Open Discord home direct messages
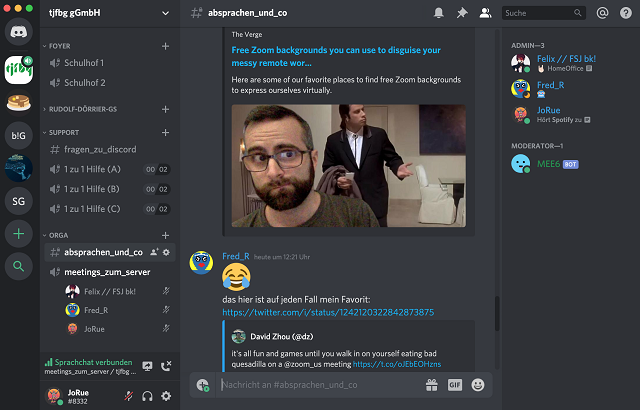This screenshot has width=640, height=410. point(19,31)
